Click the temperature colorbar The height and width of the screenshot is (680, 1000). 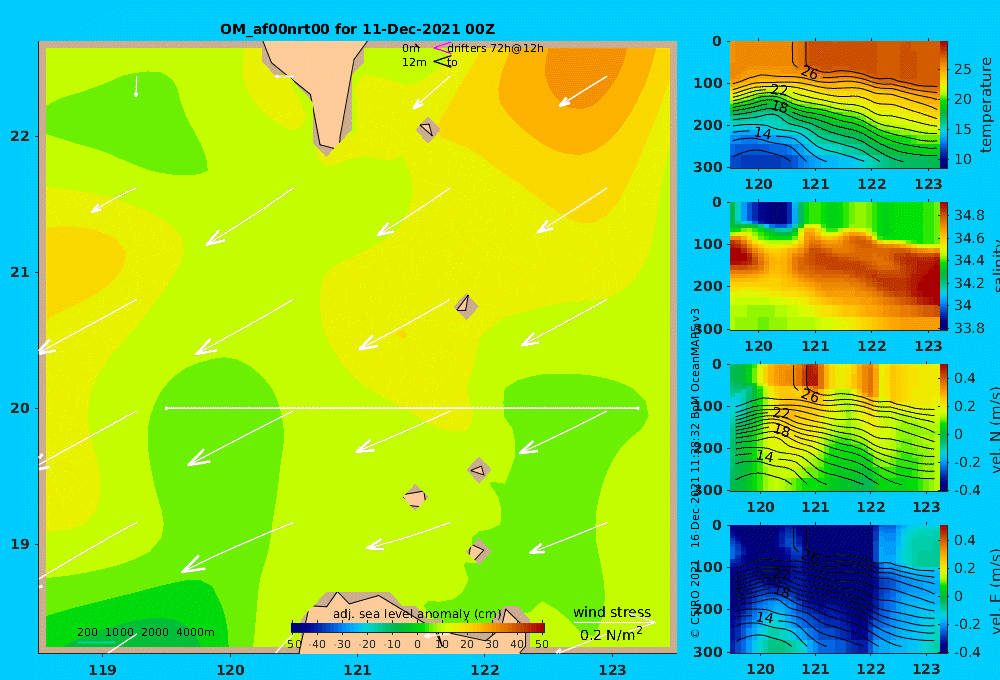pos(944,105)
